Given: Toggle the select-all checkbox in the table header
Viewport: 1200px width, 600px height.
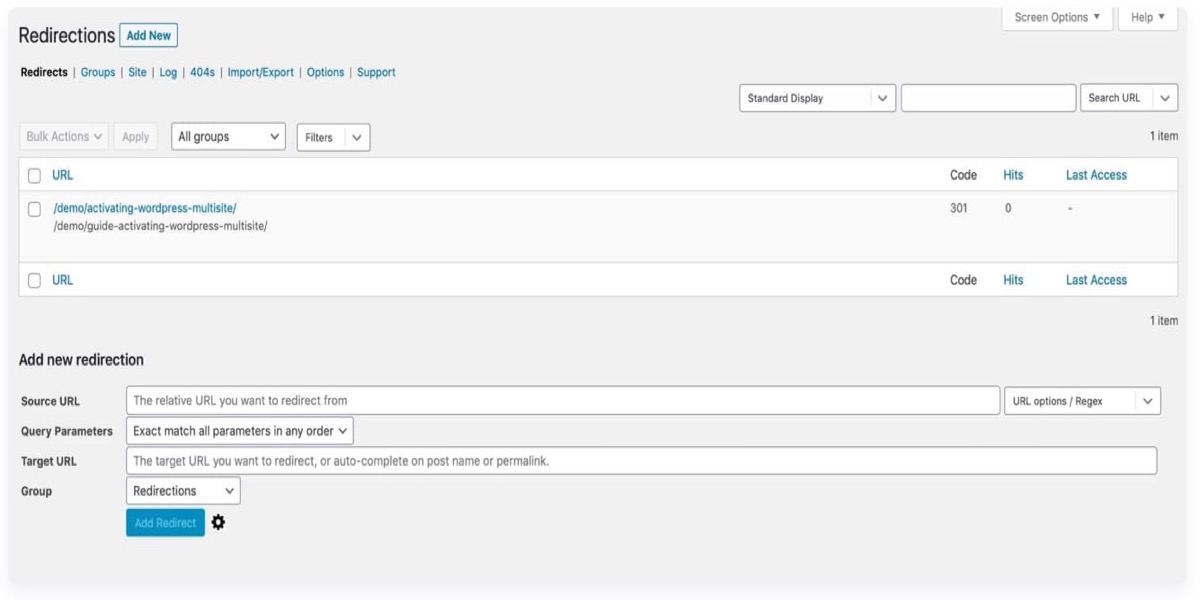Looking at the screenshot, I should (34, 175).
